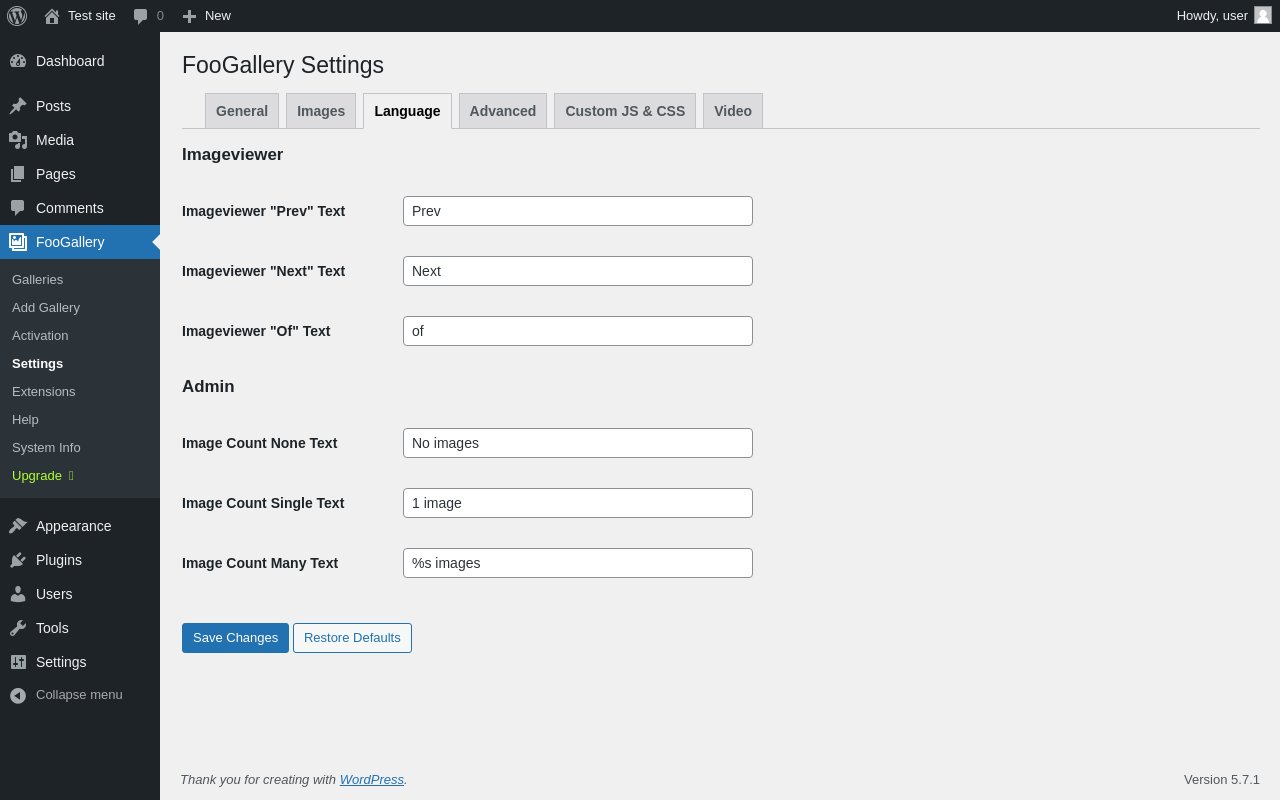Focus the Imageviewer "Prev" Text field
The image size is (1280, 800).
(x=578, y=211)
